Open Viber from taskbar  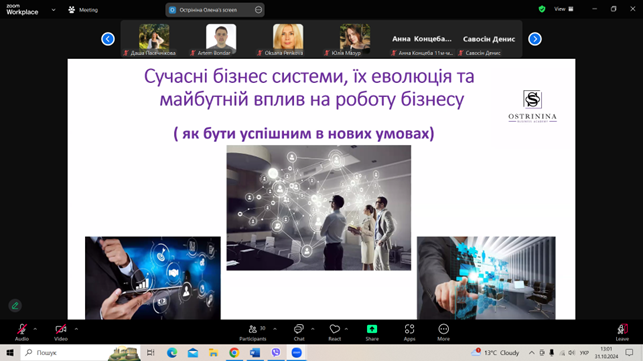tap(276, 353)
